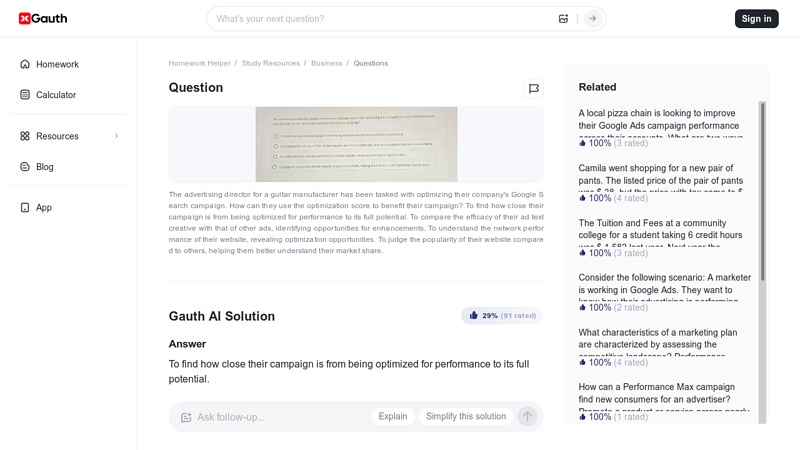Open the question photo thumbnail
The image size is (800, 450).
pyautogui.click(x=356, y=144)
